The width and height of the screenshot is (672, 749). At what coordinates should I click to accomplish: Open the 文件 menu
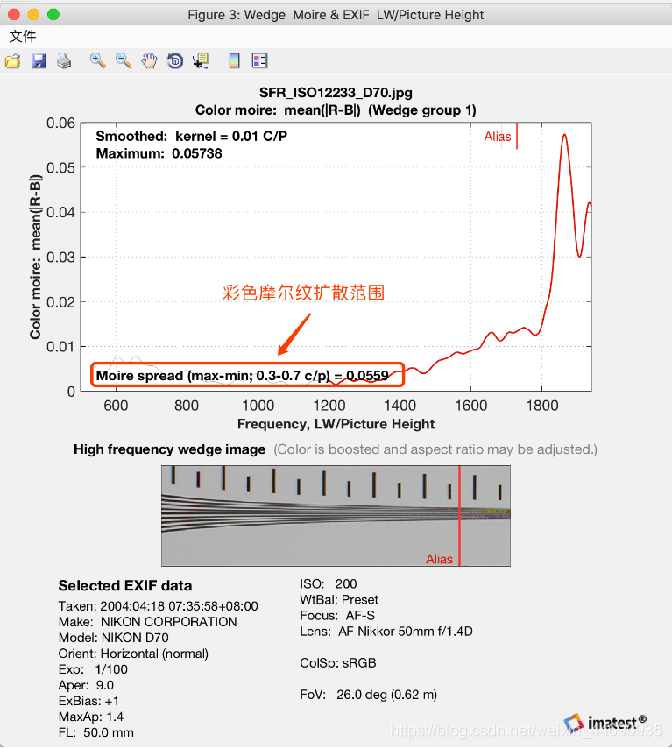(22, 36)
